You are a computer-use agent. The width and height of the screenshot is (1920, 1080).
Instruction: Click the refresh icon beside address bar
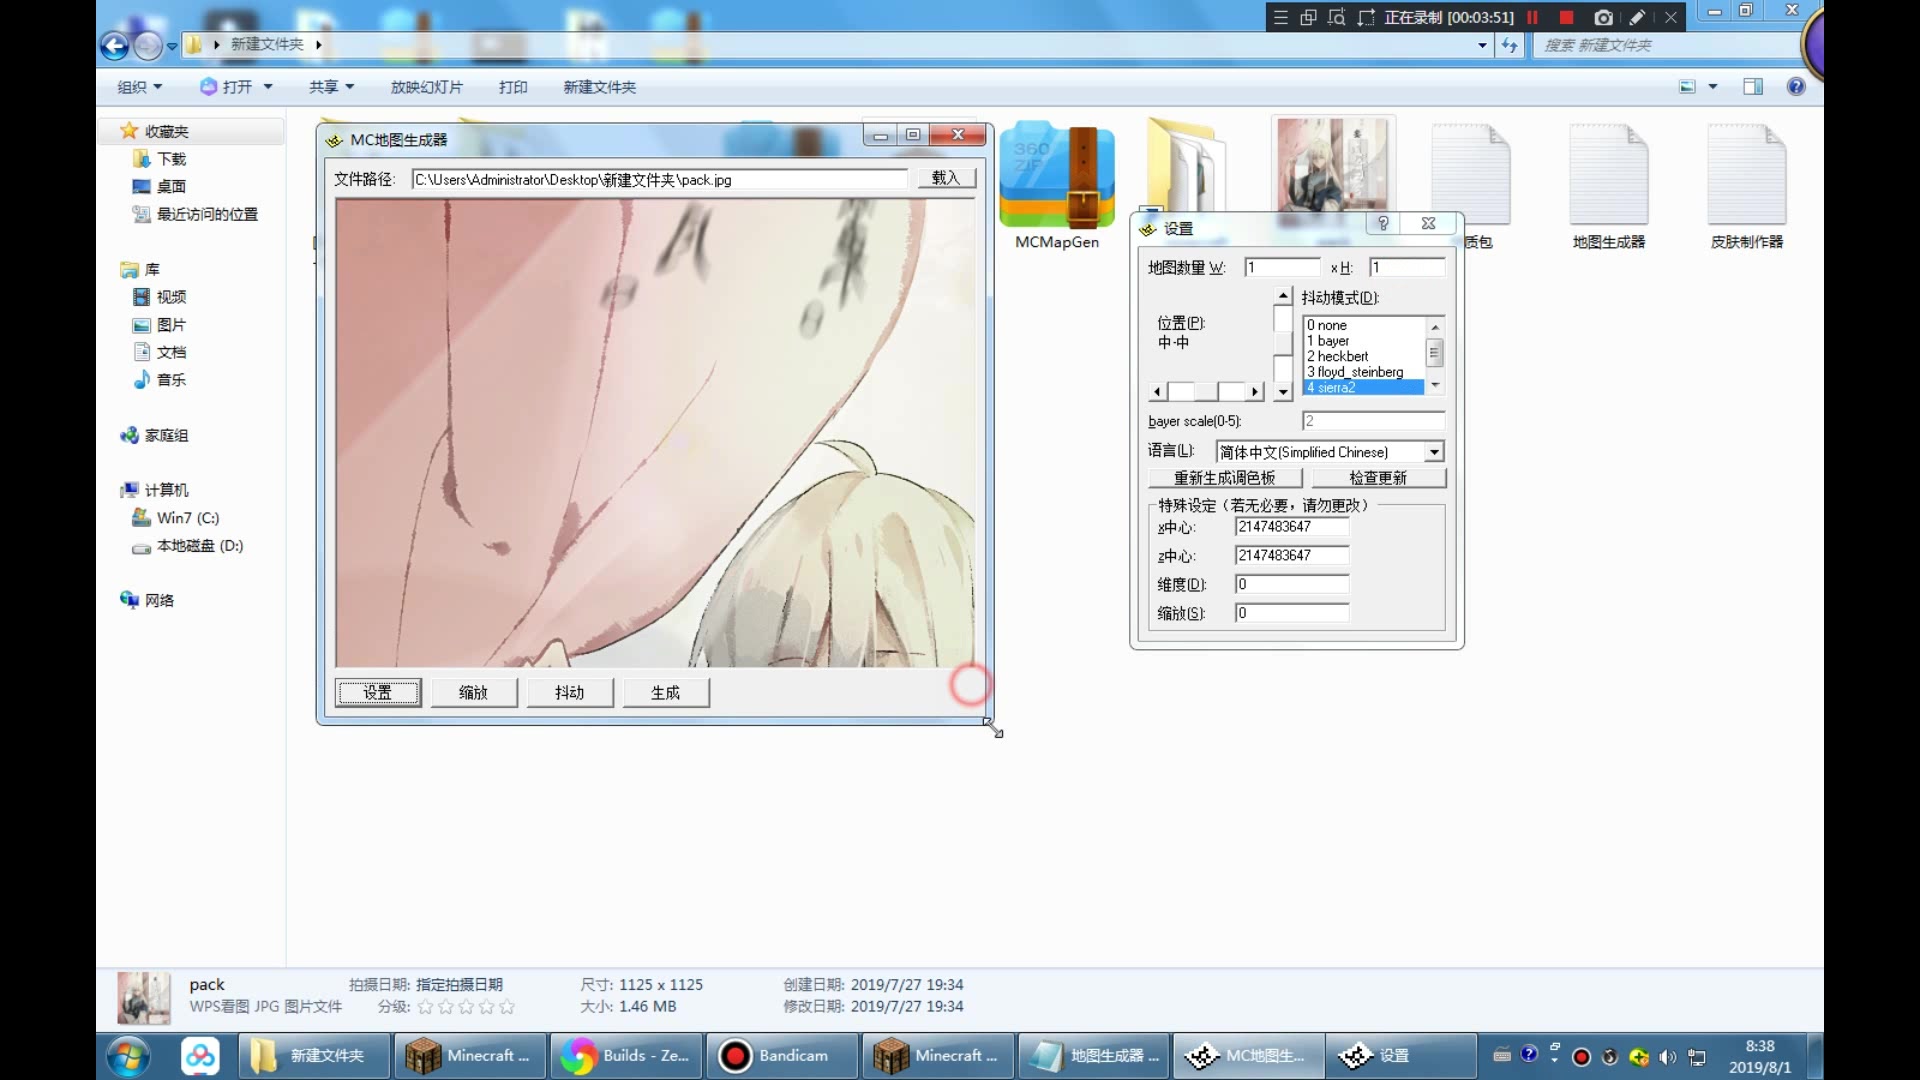pyautogui.click(x=1510, y=45)
